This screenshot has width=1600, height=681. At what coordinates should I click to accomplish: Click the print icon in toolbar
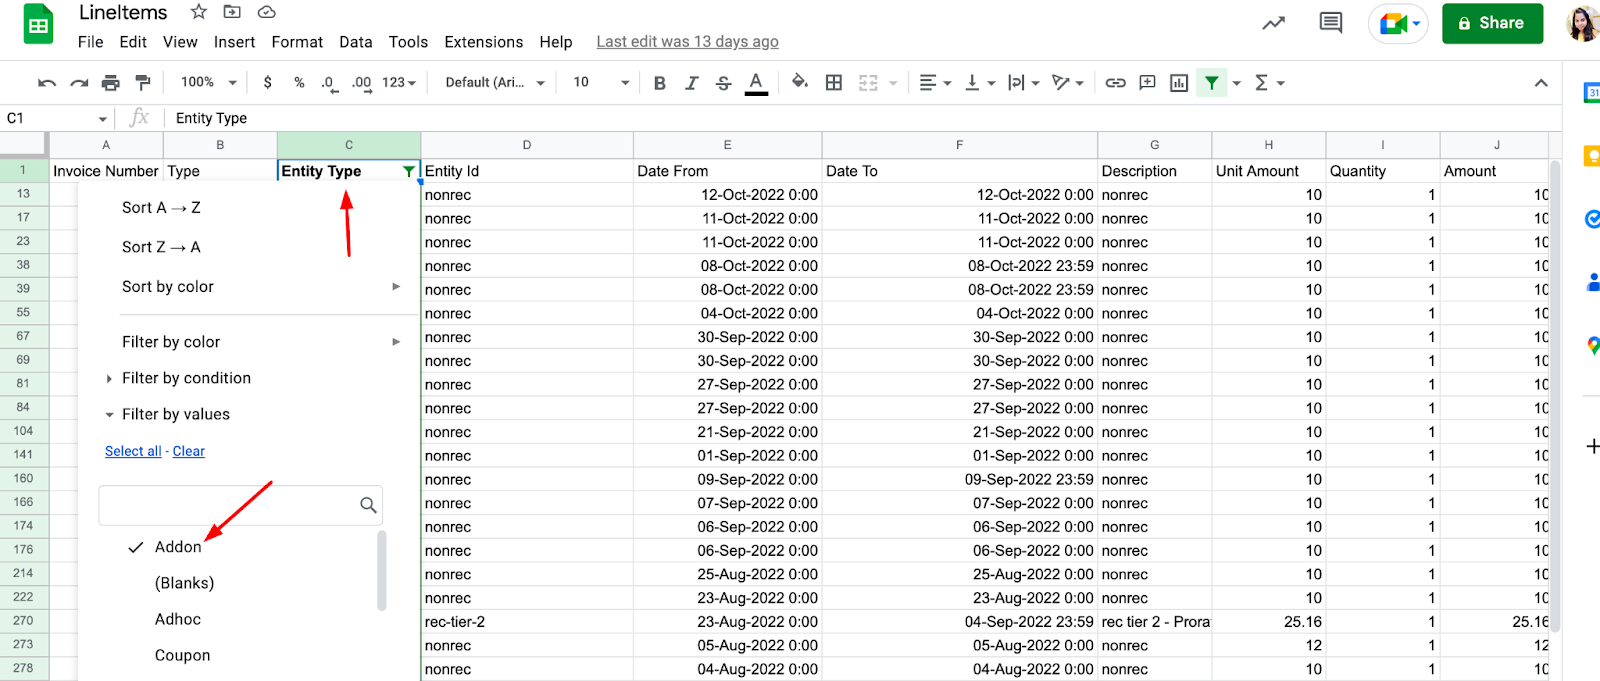point(111,83)
